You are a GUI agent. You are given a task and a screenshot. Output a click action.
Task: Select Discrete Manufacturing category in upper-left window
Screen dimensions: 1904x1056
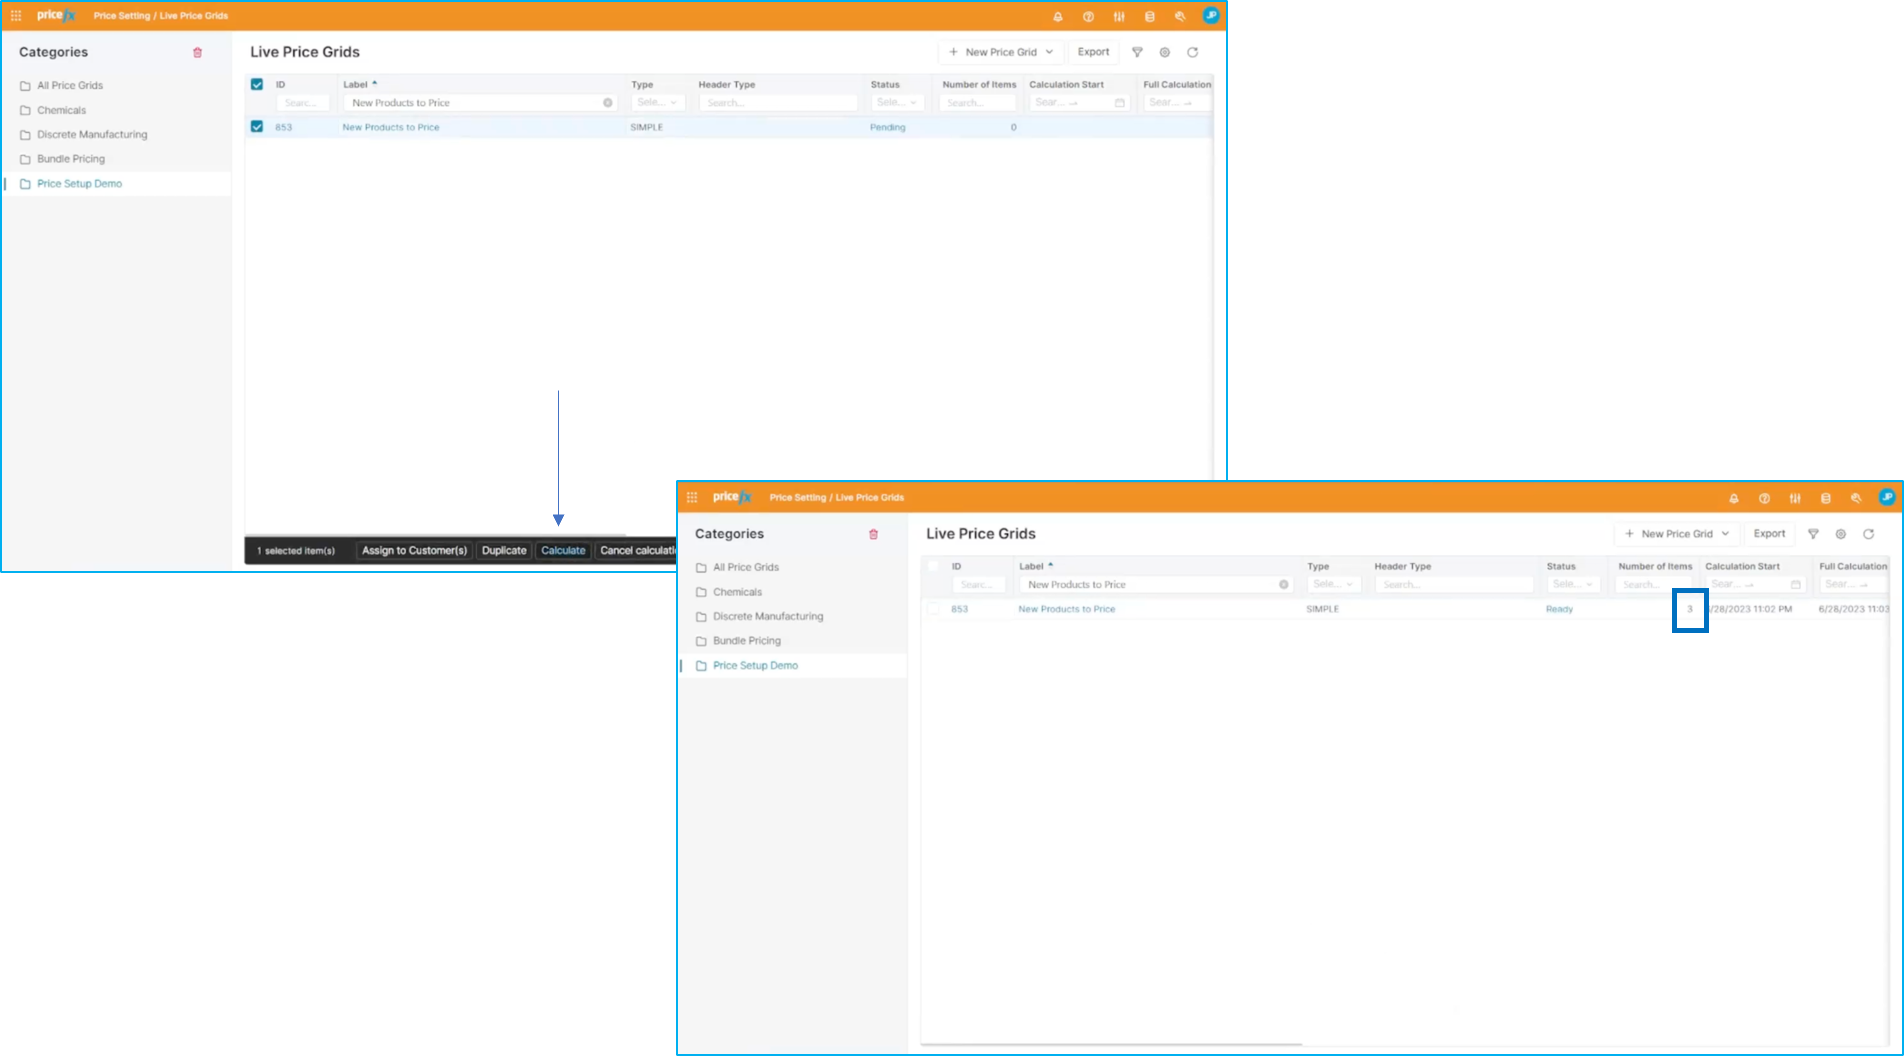92,134
